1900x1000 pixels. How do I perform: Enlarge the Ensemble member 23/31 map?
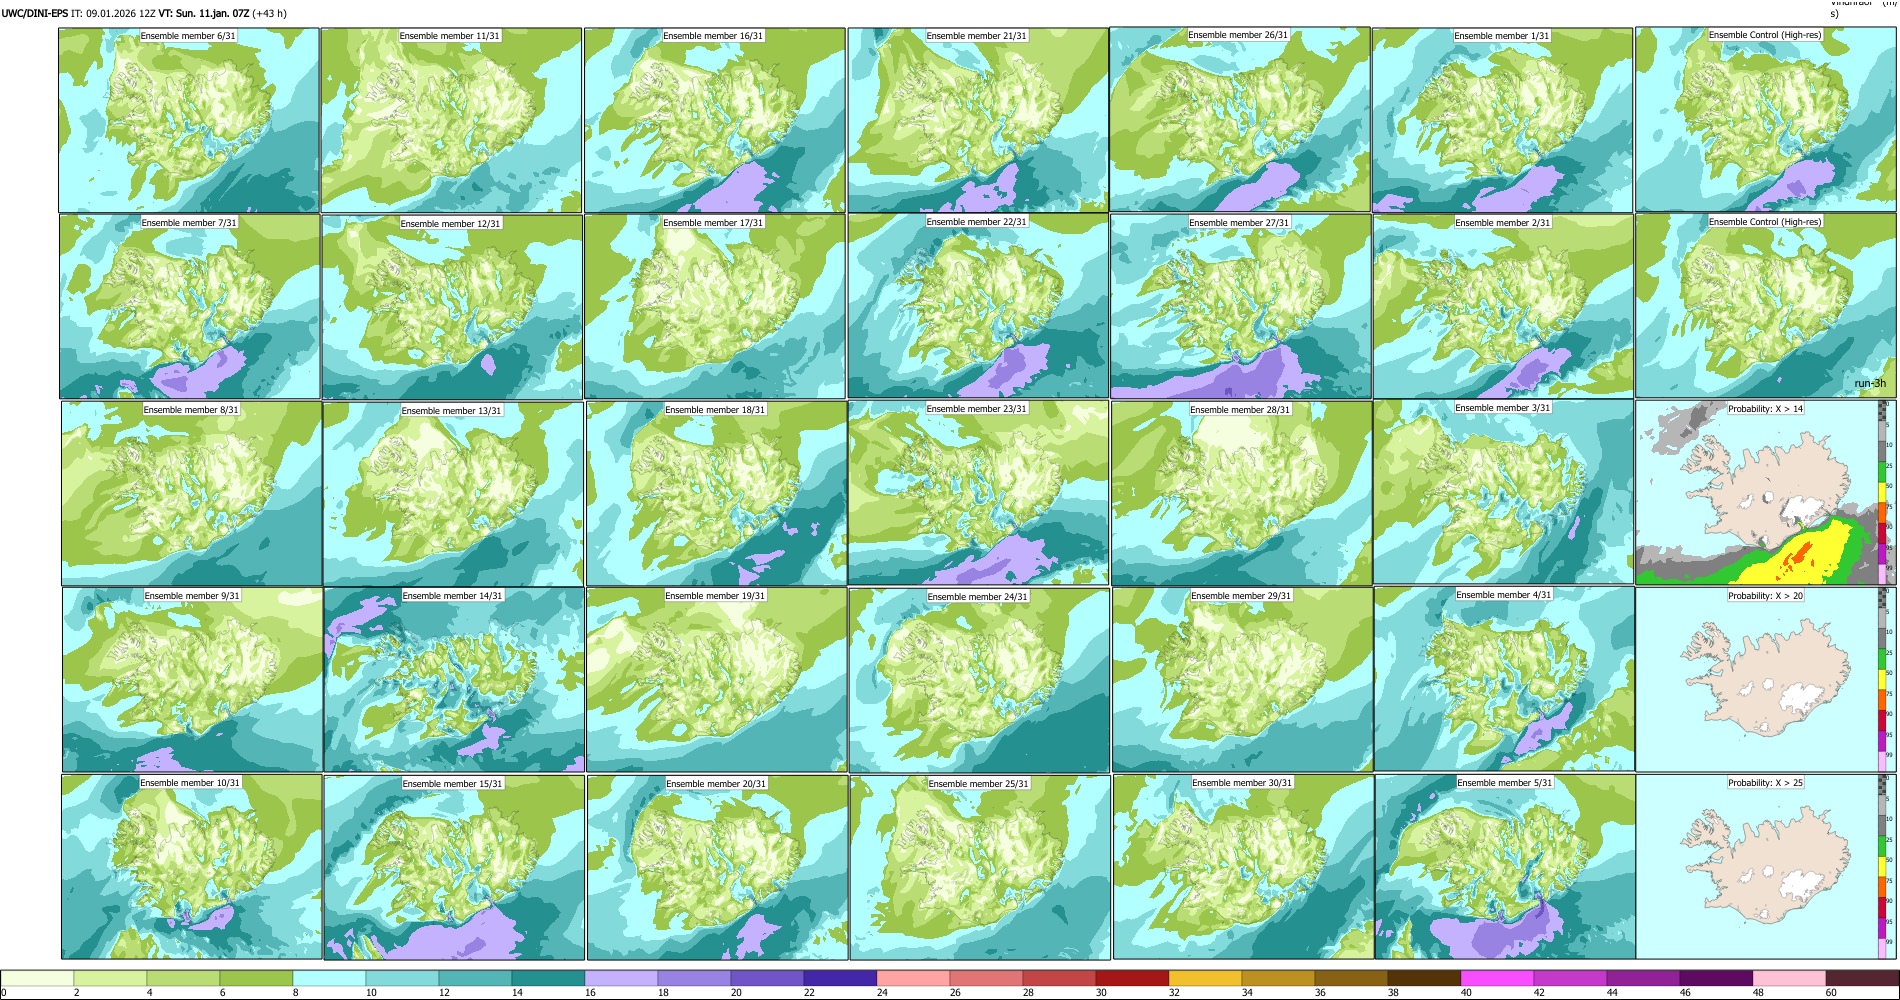pyautogui.click(x=978, y=493)
